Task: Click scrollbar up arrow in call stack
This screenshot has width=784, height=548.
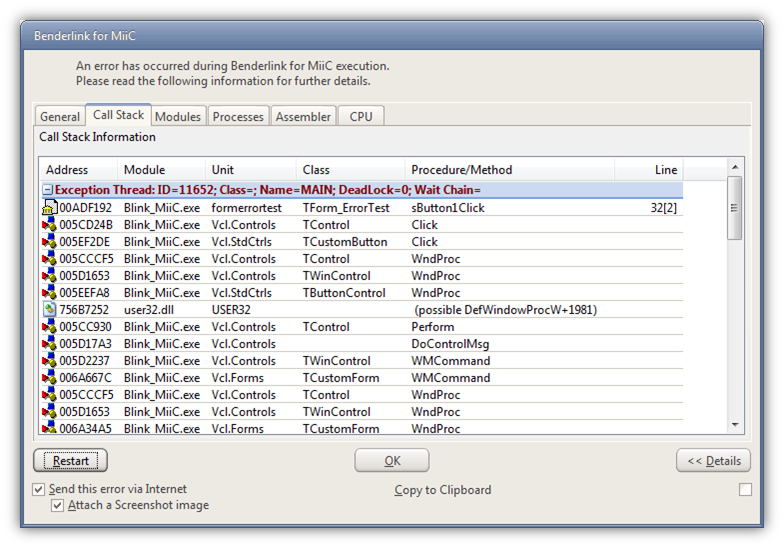Action: (x=736, y=167)
